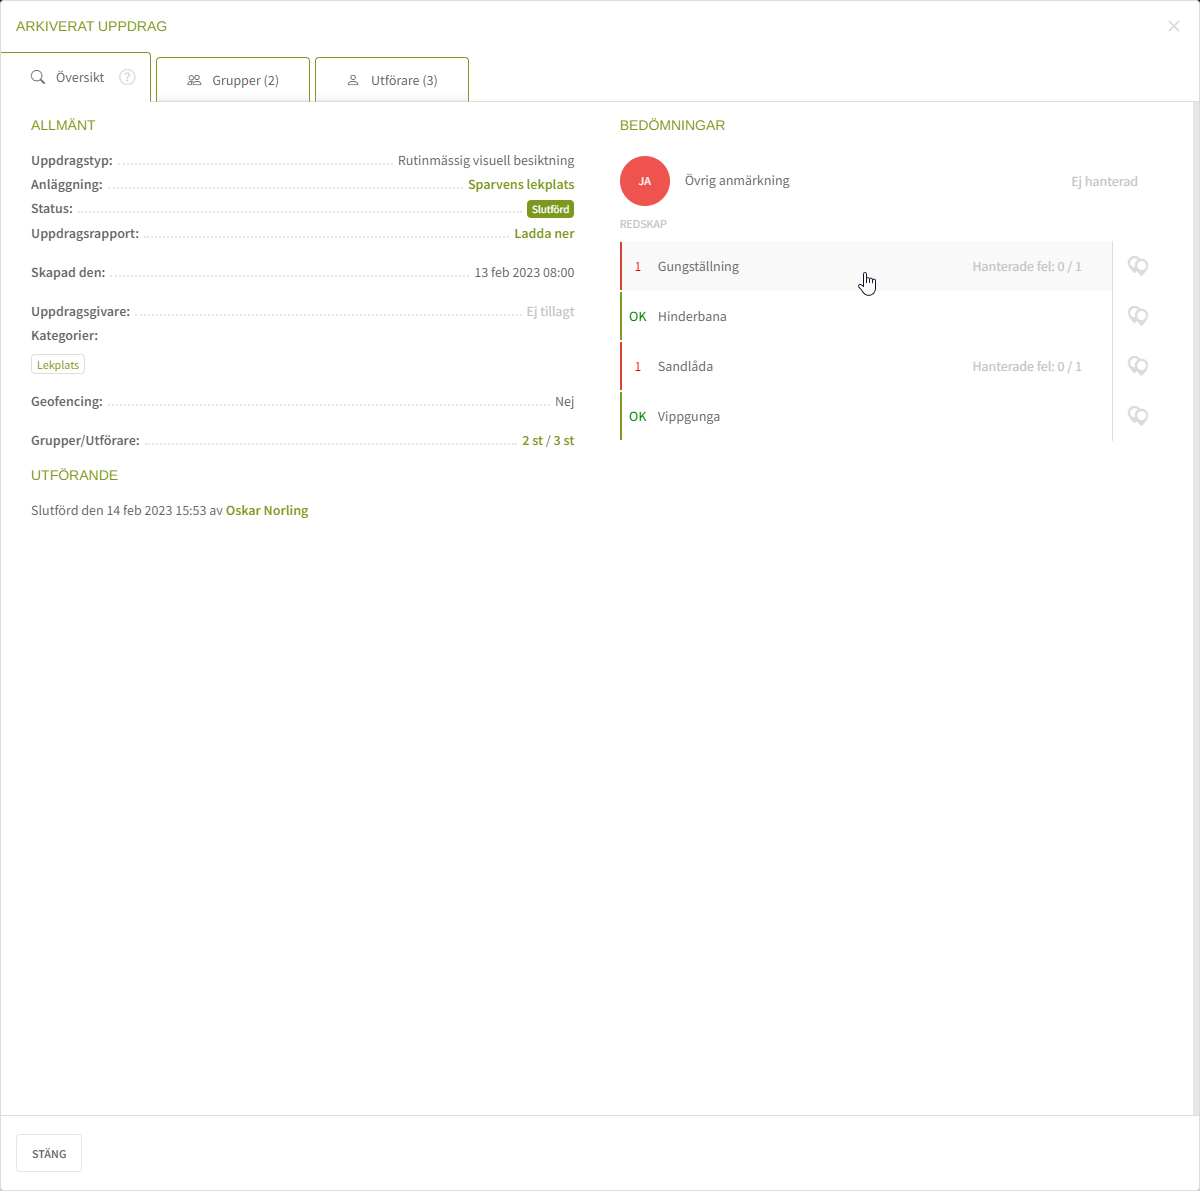Open comments icon for Vippgunga row
This screenshot has height=1191, width=1200.
(1138, 416)
